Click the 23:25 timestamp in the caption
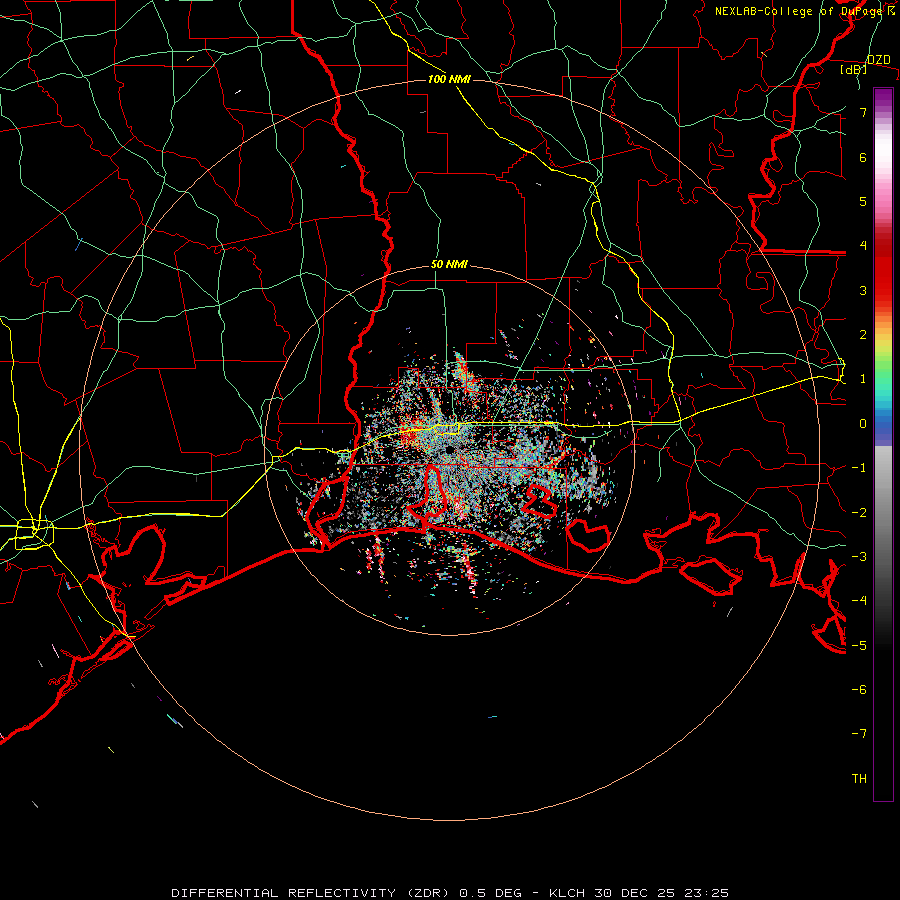900x900 pixels. [708, 893]
